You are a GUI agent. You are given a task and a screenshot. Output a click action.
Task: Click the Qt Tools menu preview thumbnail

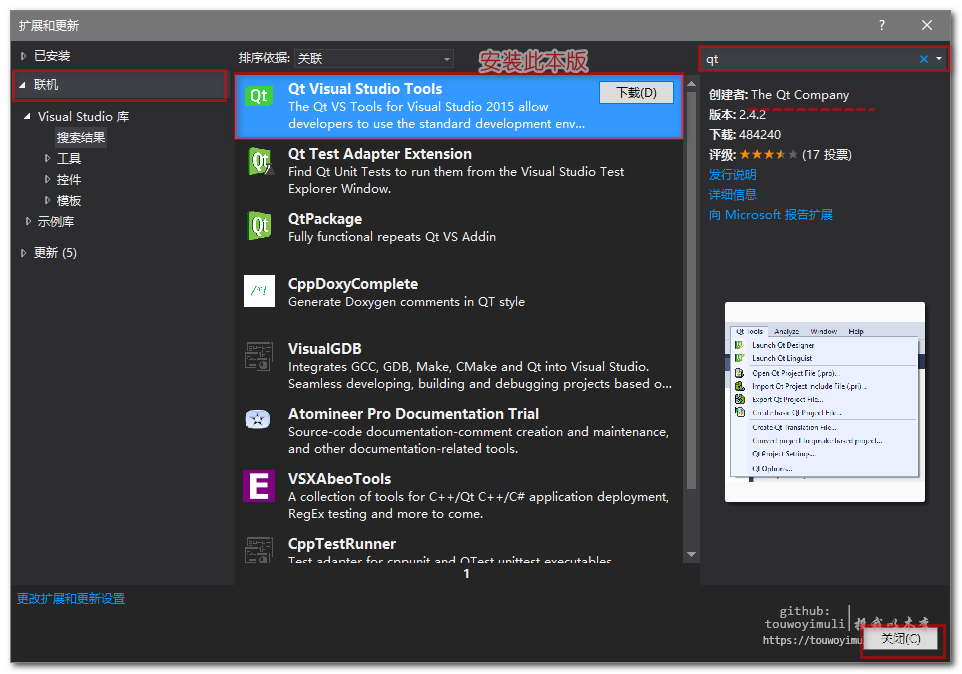[825, 402]
